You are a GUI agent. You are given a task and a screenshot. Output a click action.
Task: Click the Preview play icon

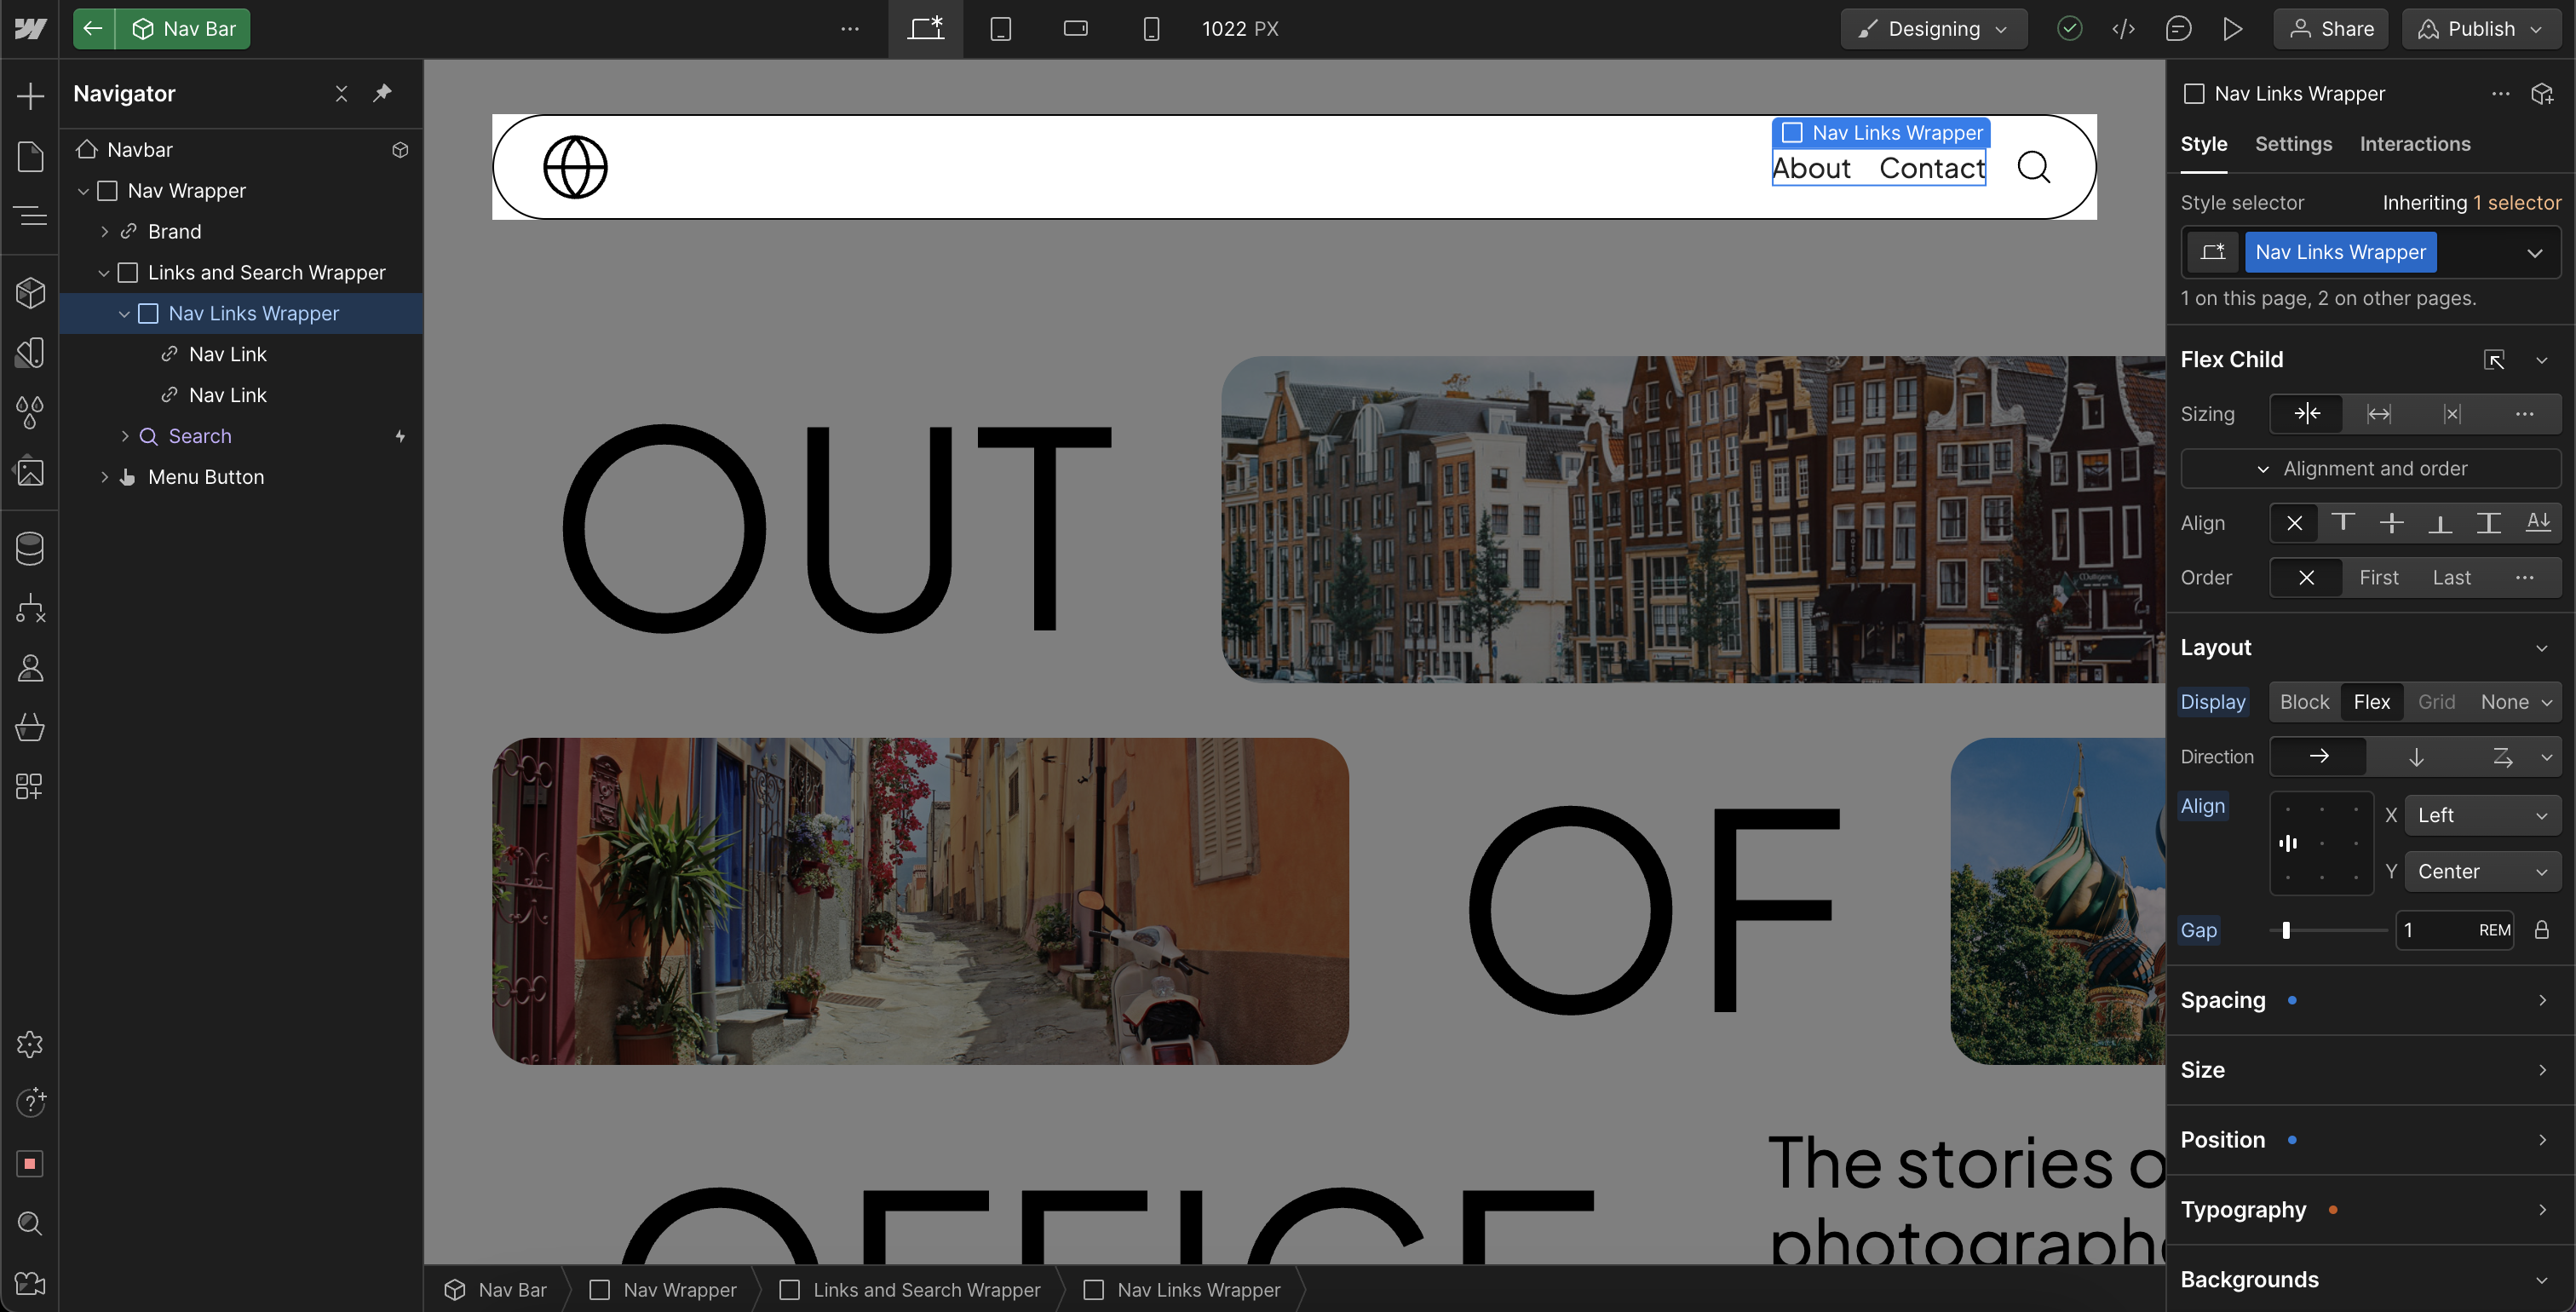pos(2232,29)
